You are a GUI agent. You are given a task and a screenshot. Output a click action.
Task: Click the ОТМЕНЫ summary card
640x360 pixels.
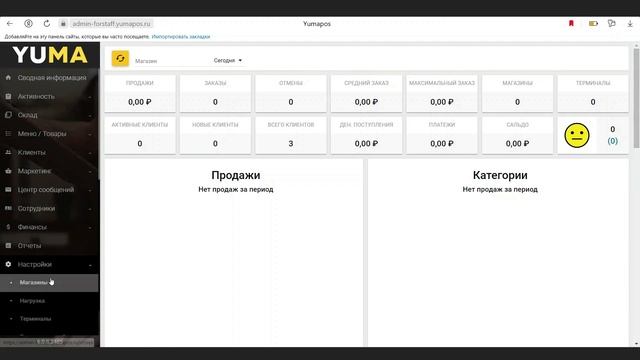tap(291, 93)
